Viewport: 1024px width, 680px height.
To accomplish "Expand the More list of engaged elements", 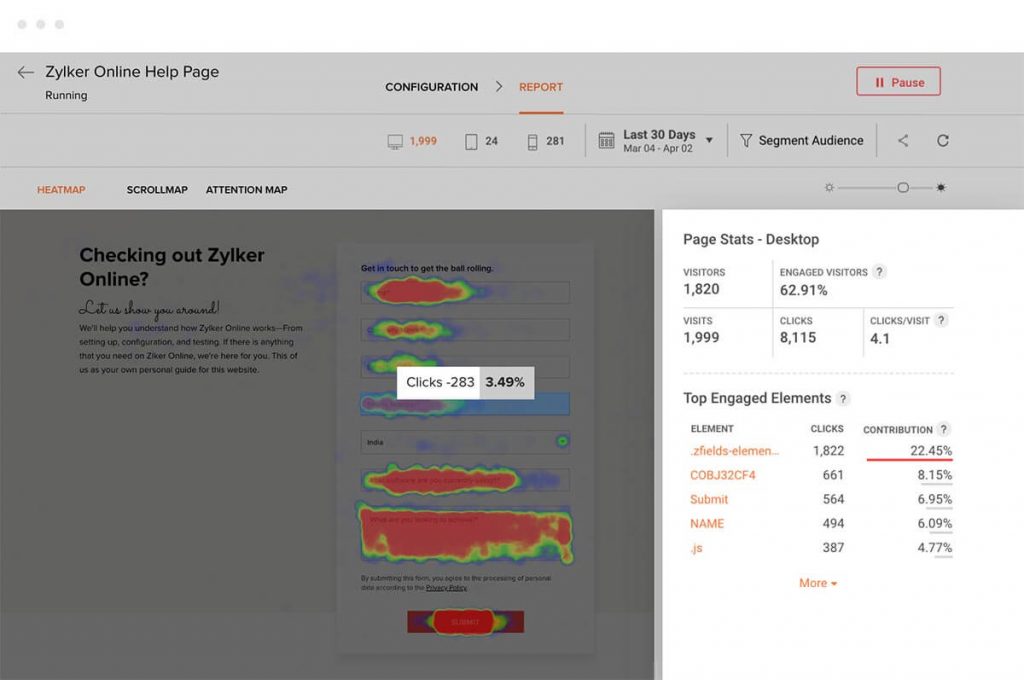I will pos(816,583).
